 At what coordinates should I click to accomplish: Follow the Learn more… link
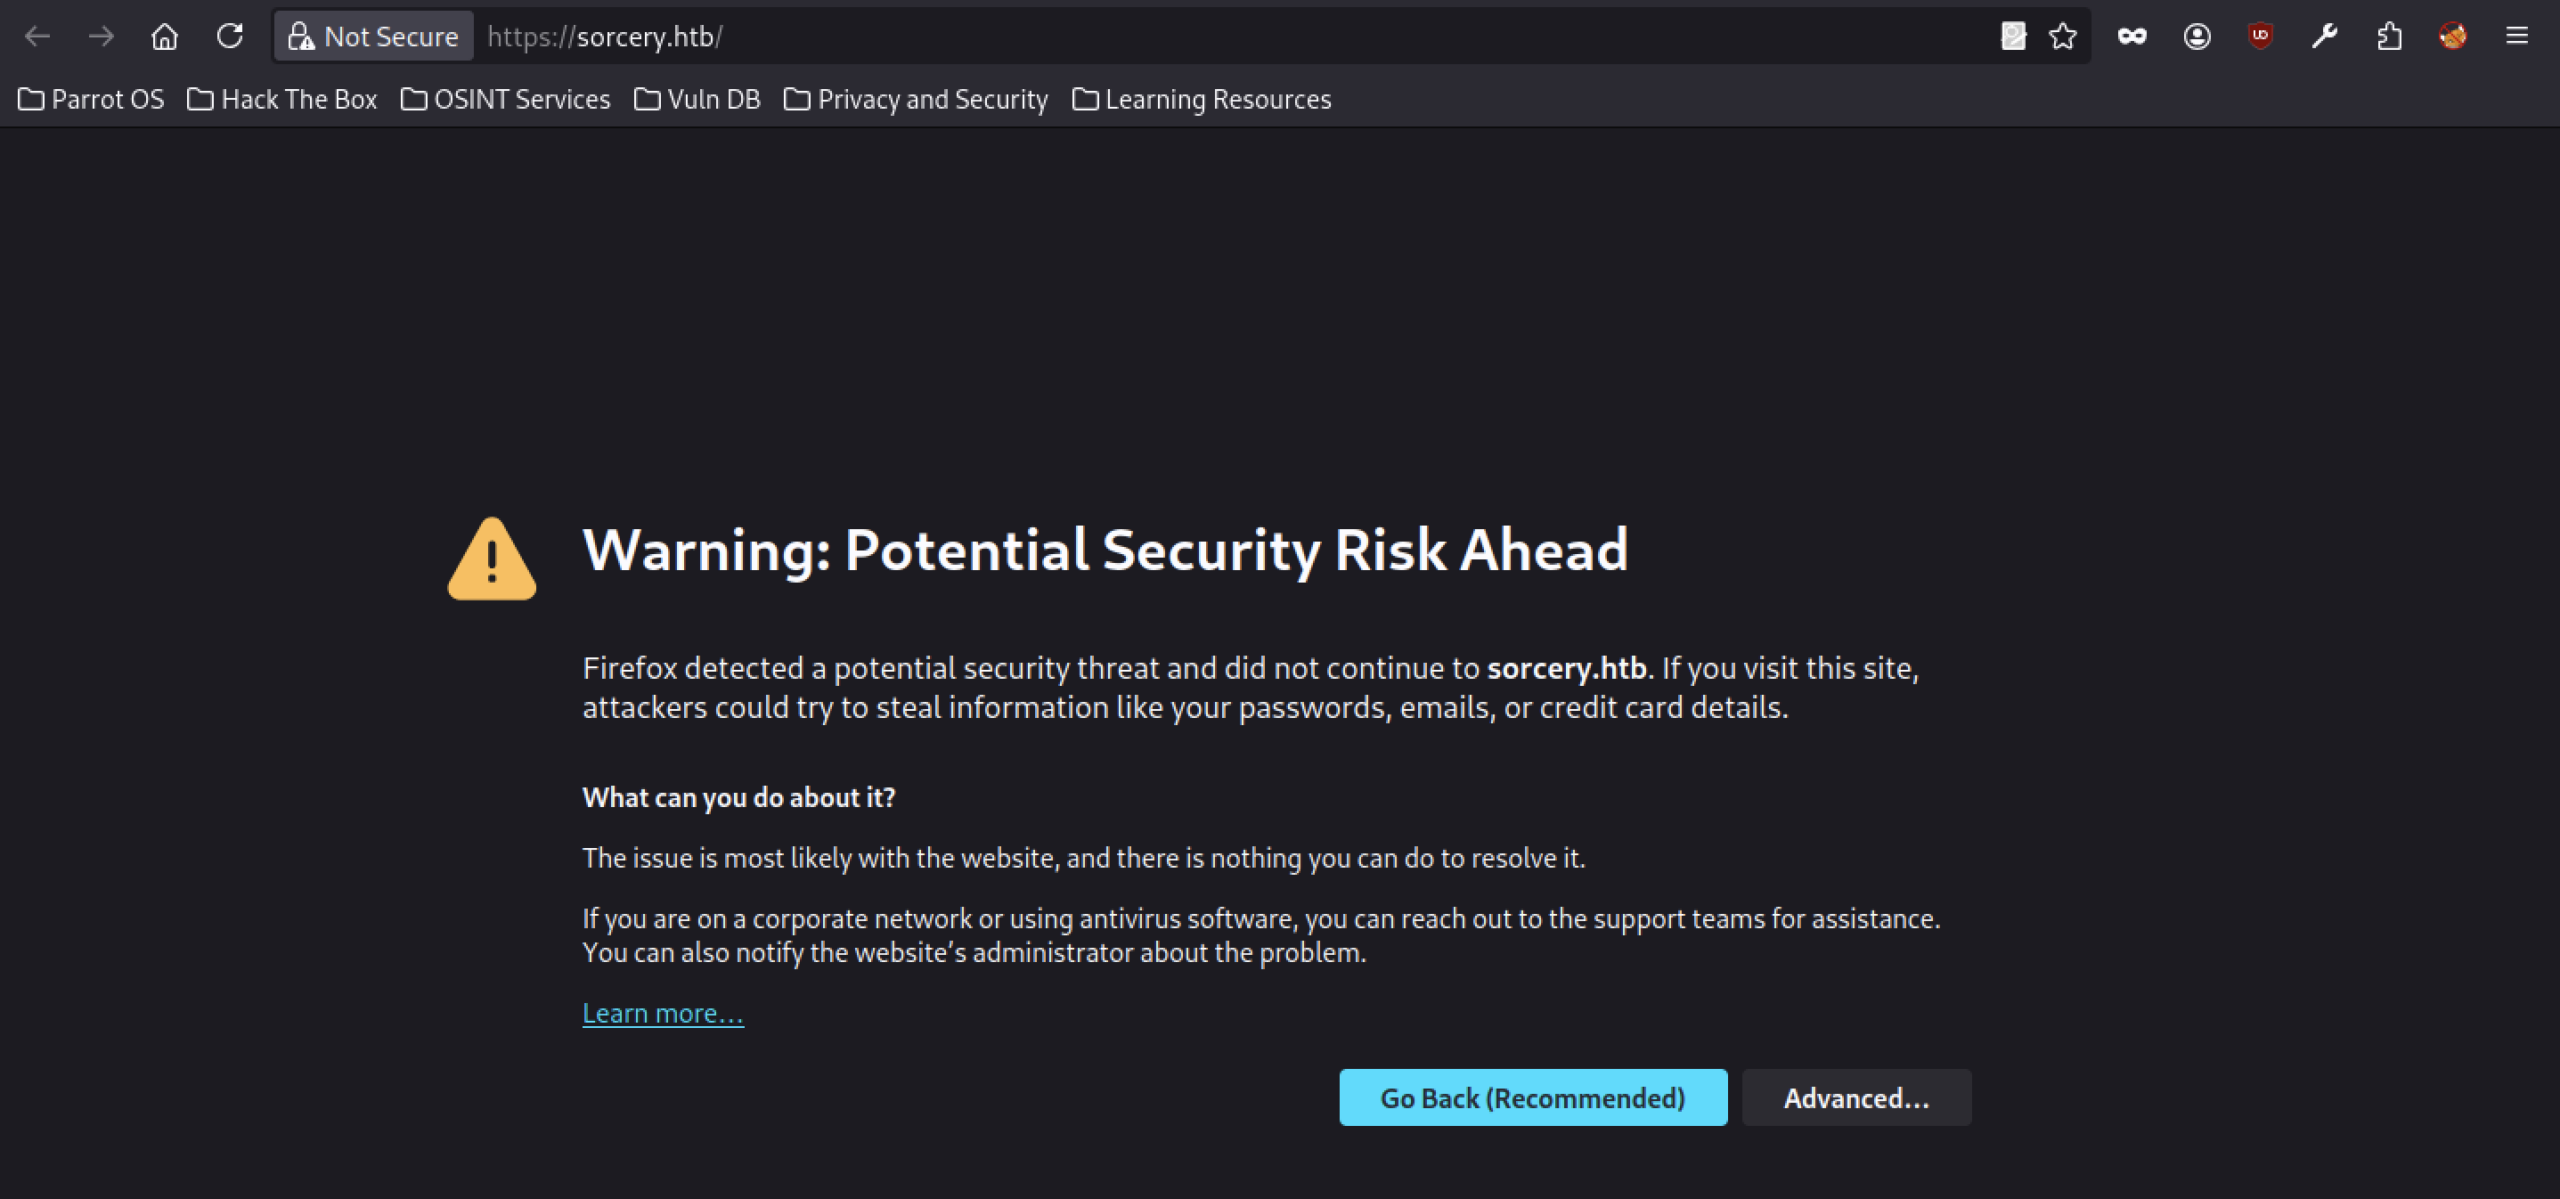pos(663,1013)
